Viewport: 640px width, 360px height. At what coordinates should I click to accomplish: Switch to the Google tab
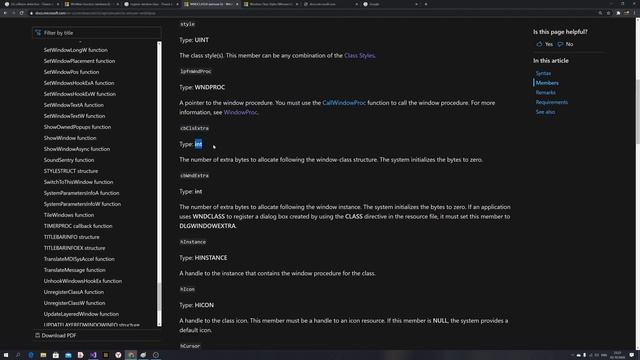[x=390, y=4]
